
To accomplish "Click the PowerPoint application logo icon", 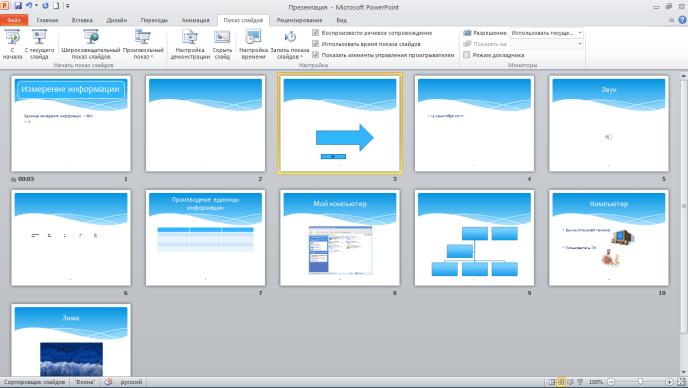I will coord(4,6).
